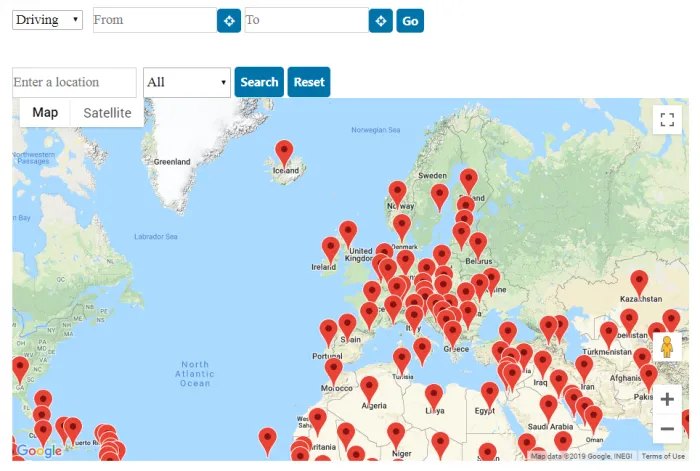700x471 pixels.
Task: Open the Terms of Use link
Action: [663, 456]
